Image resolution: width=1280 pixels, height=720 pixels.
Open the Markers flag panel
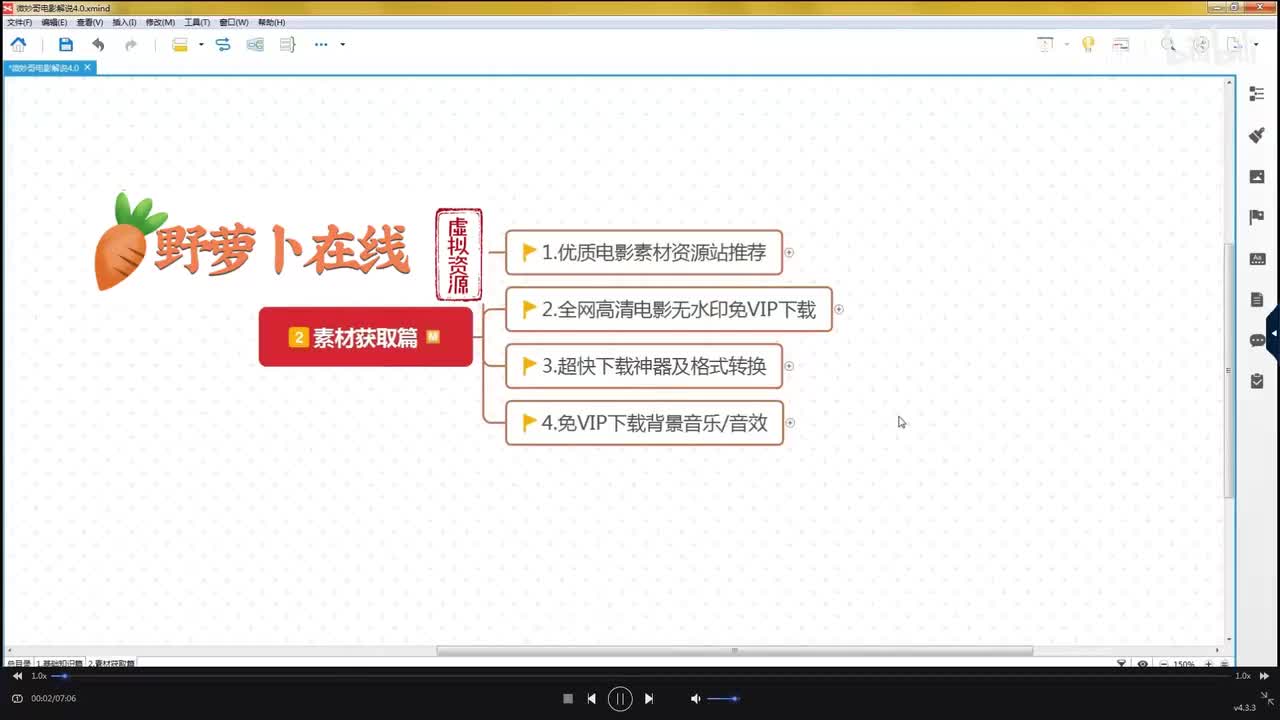pos(1257,217)
